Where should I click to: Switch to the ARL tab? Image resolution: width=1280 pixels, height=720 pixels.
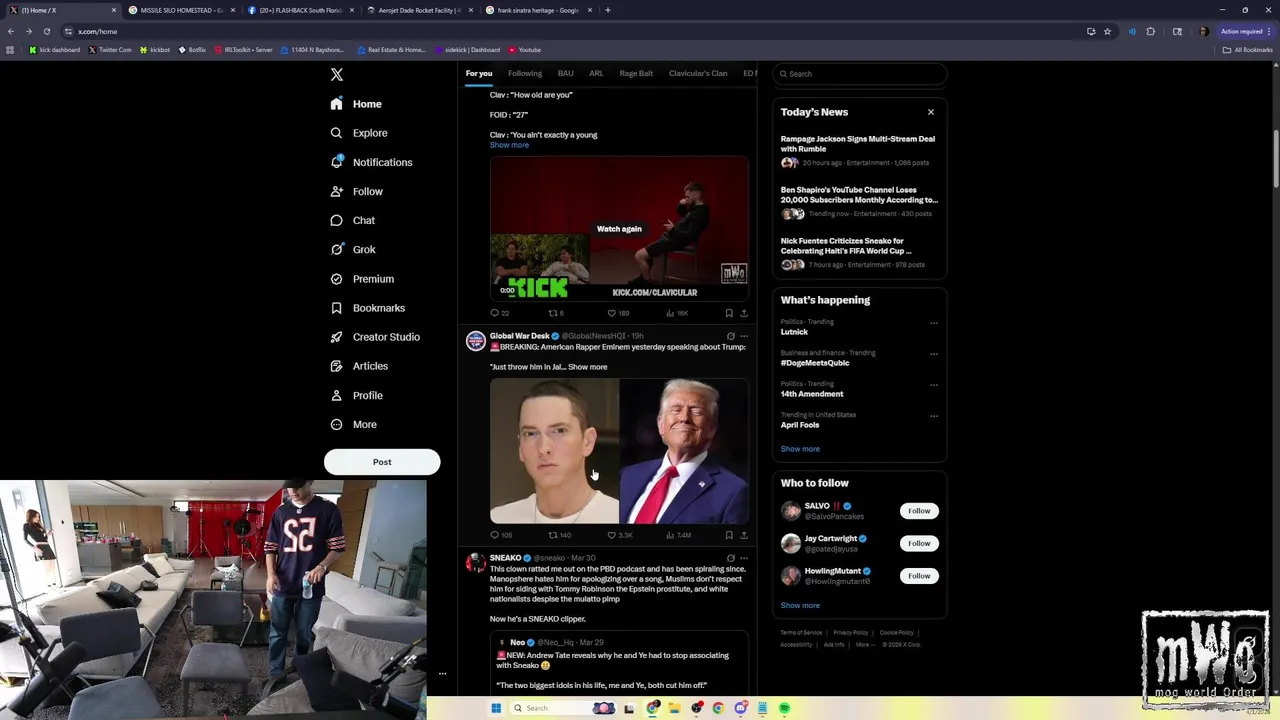(x=596, y=73)
